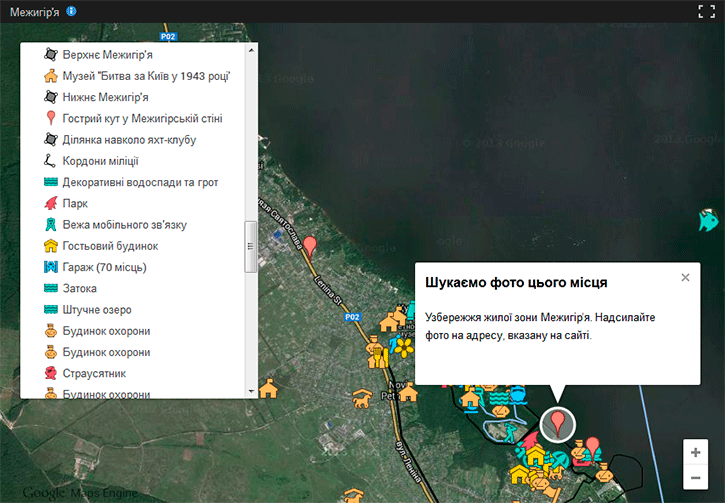
Task: Select 'Вежа мобільного зв'язку' entry
Action: point(124,225)
